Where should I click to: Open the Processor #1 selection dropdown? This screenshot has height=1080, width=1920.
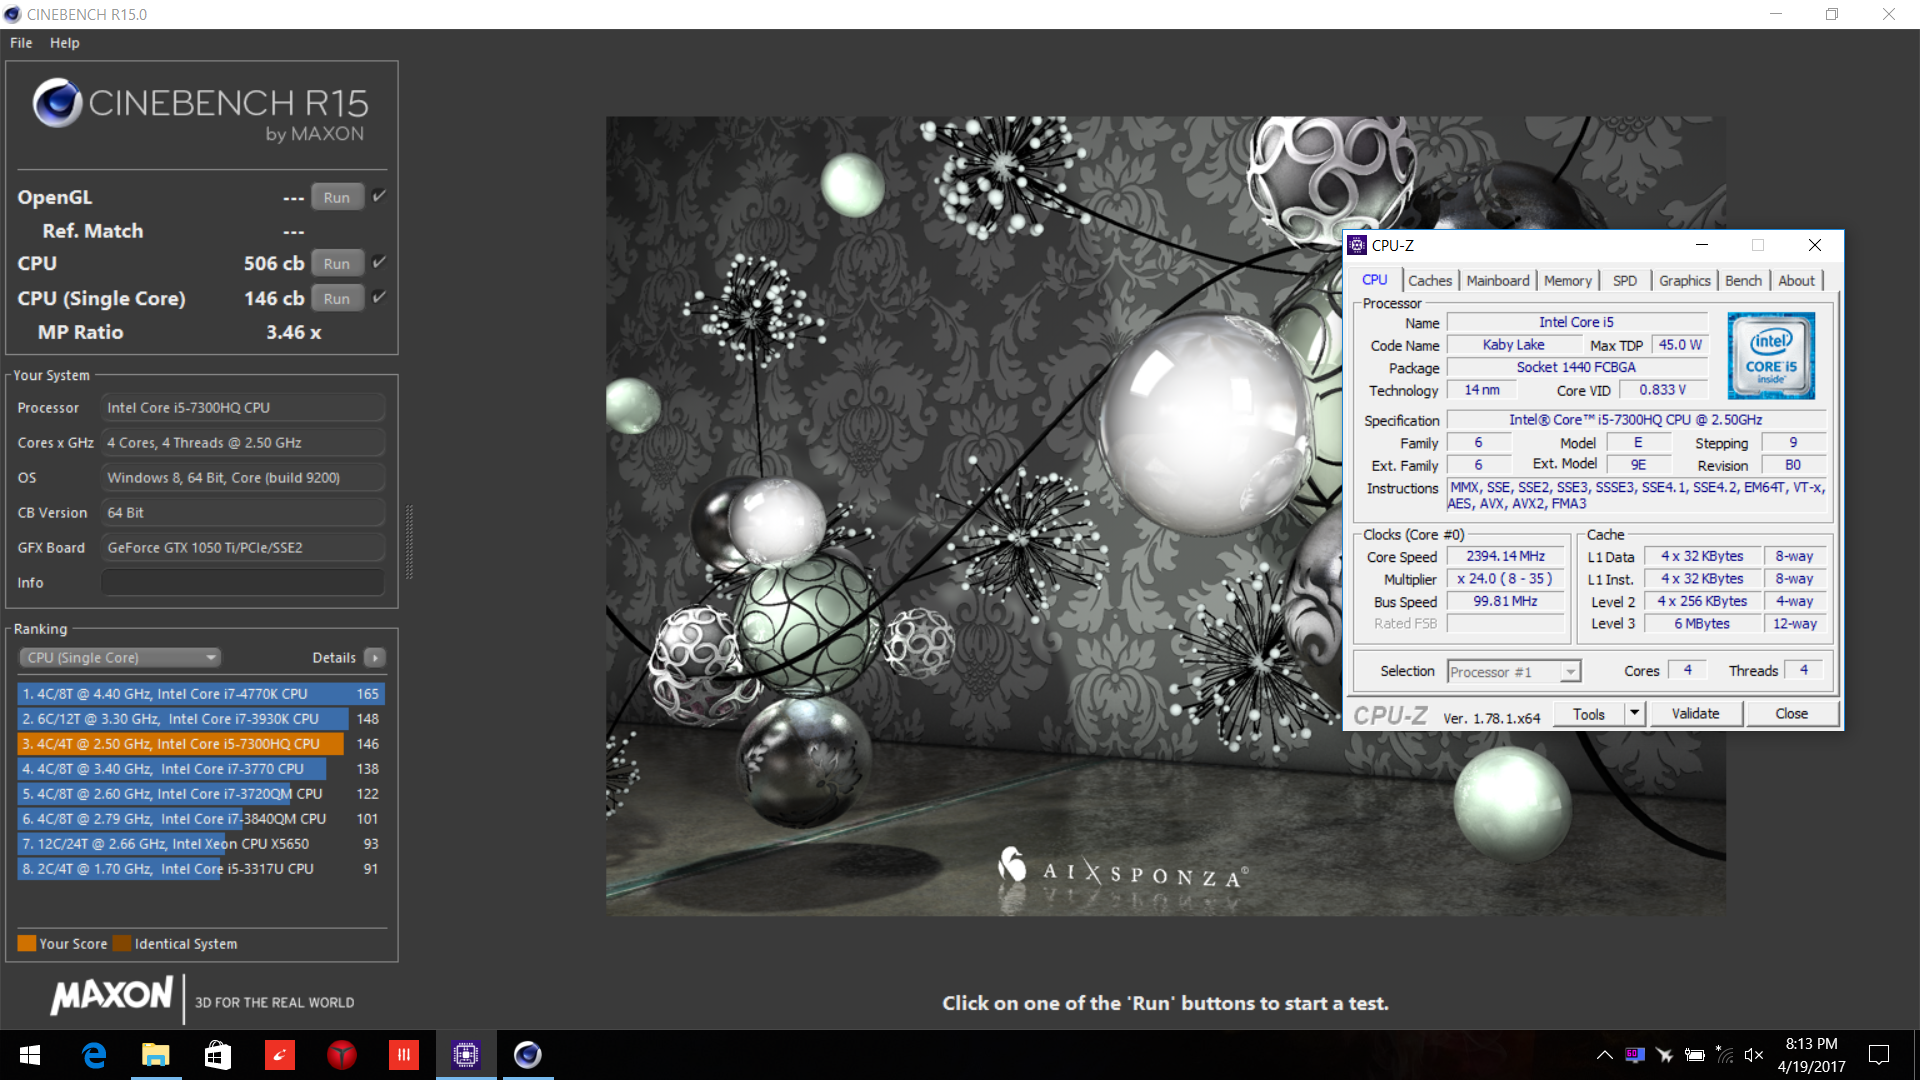point(1514,672)
